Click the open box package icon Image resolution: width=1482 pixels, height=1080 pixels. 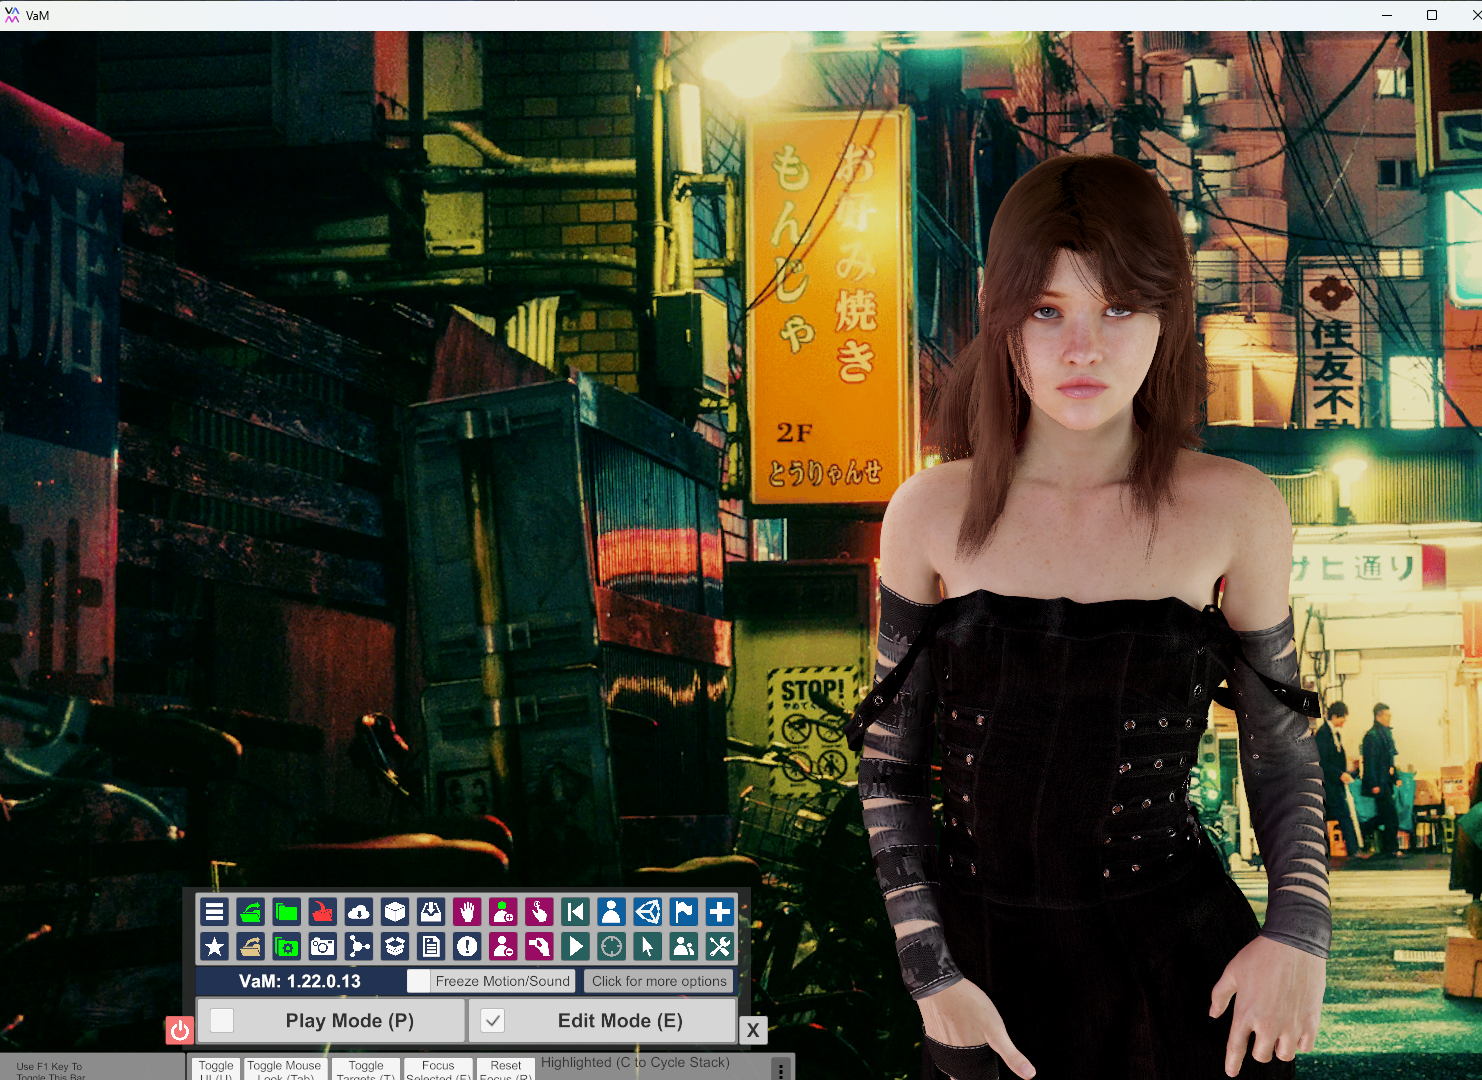tap(395, 946)
